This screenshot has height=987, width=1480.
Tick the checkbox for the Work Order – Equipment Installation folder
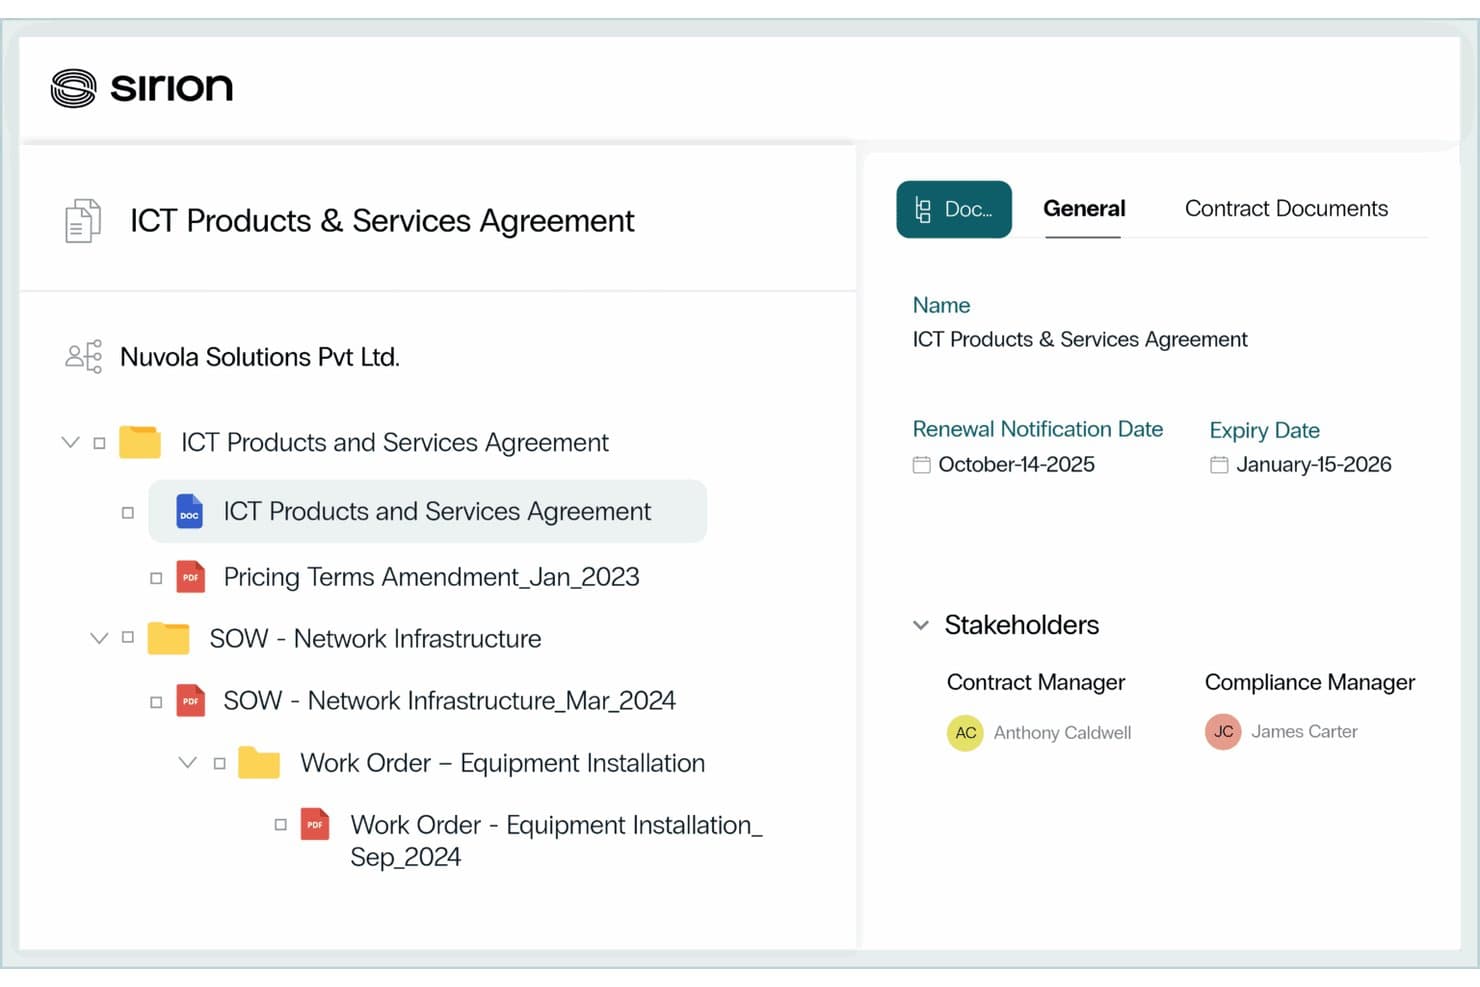pyautogui.click(x=219, y=764)
